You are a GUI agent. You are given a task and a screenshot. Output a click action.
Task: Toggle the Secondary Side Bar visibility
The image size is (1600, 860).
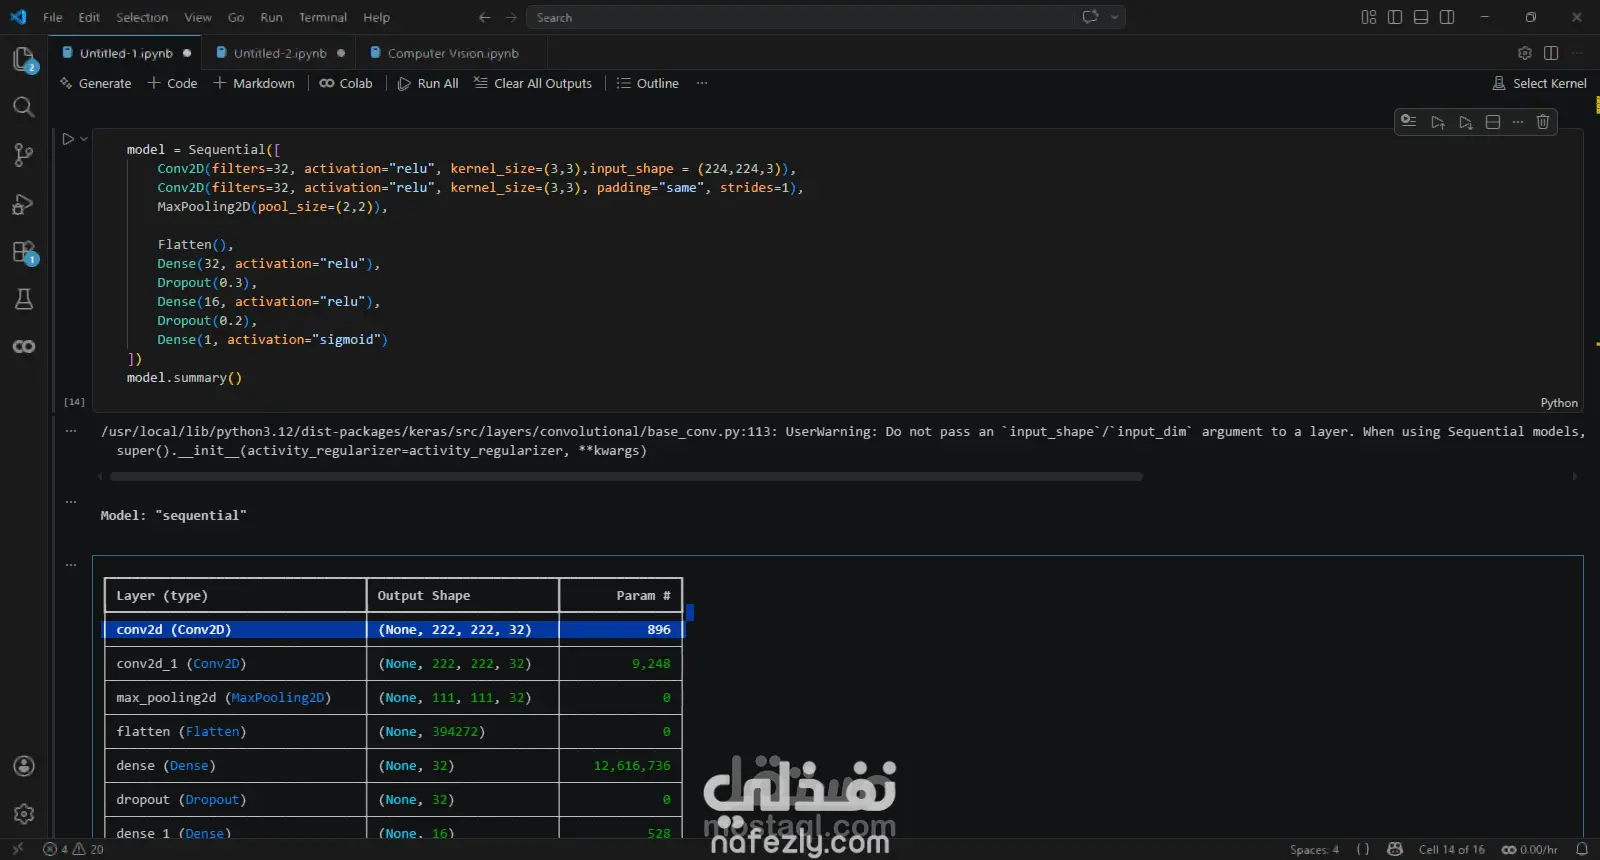(1447, 17)
